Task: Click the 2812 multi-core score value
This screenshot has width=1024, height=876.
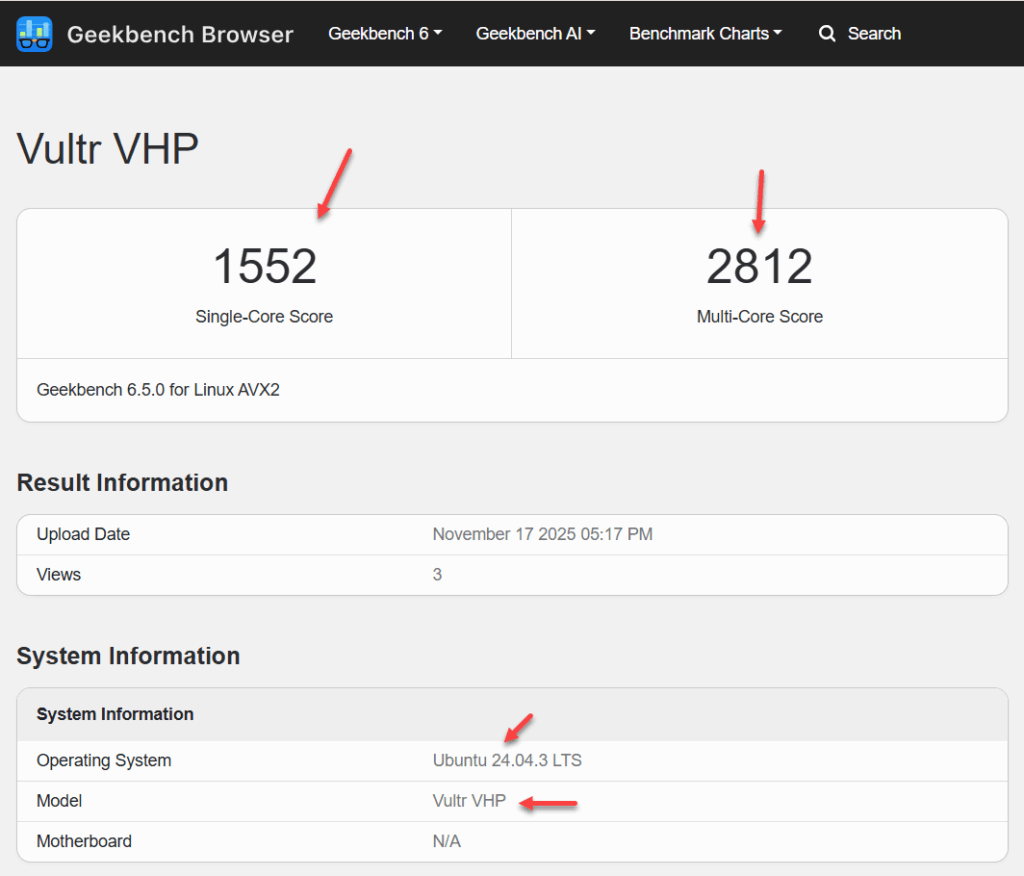Action: tap(759, 264)
